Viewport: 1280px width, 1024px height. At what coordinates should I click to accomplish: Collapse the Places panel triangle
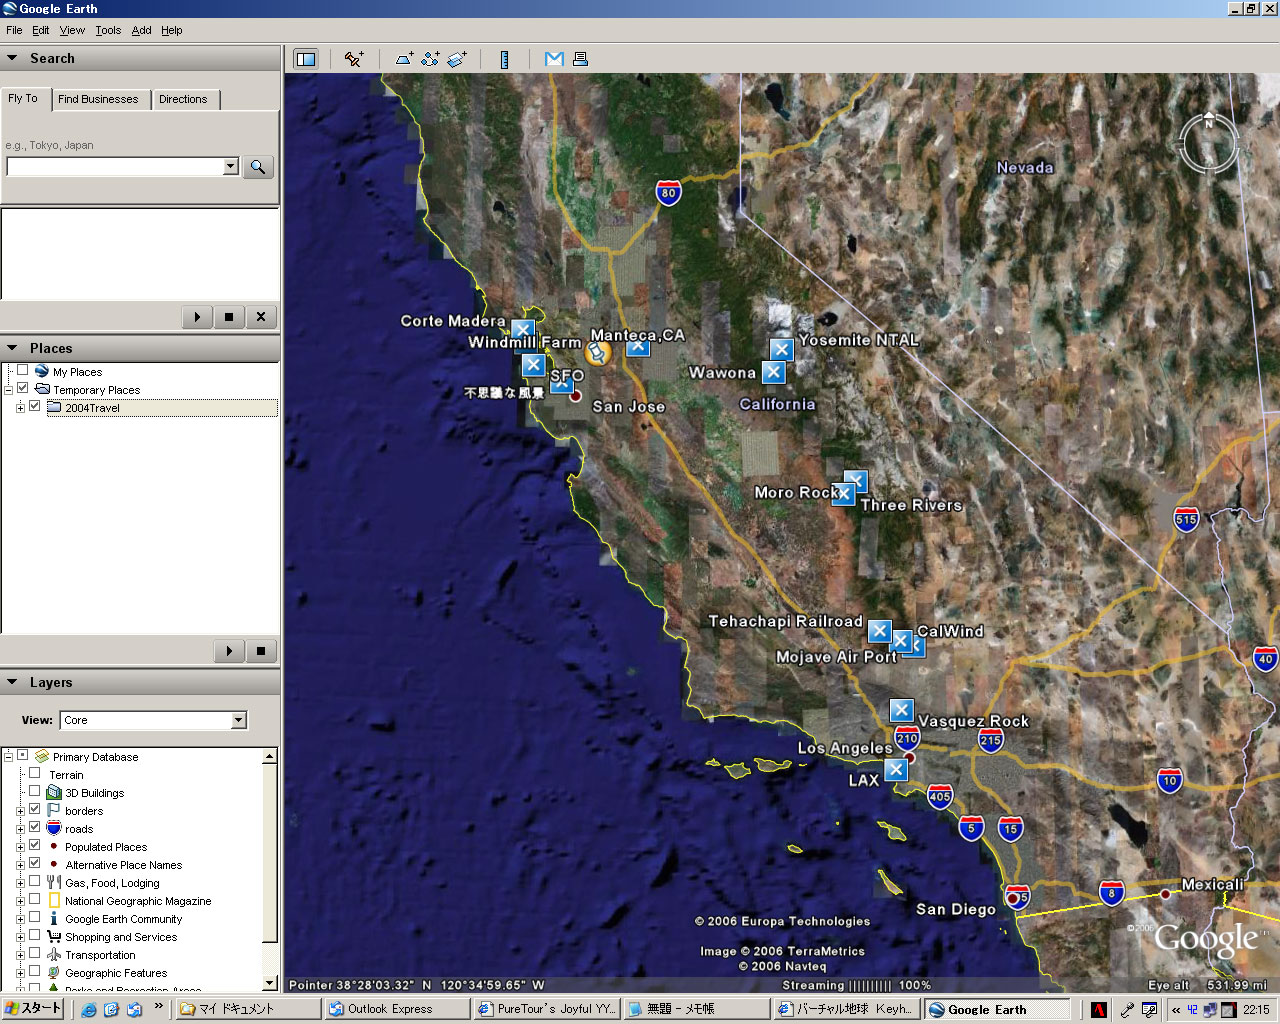point(12,348)
